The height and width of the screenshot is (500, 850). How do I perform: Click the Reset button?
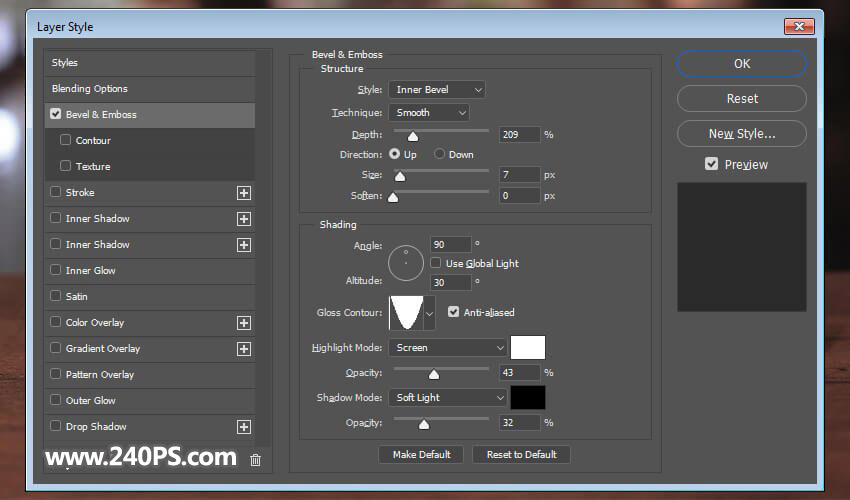[742, 99]
